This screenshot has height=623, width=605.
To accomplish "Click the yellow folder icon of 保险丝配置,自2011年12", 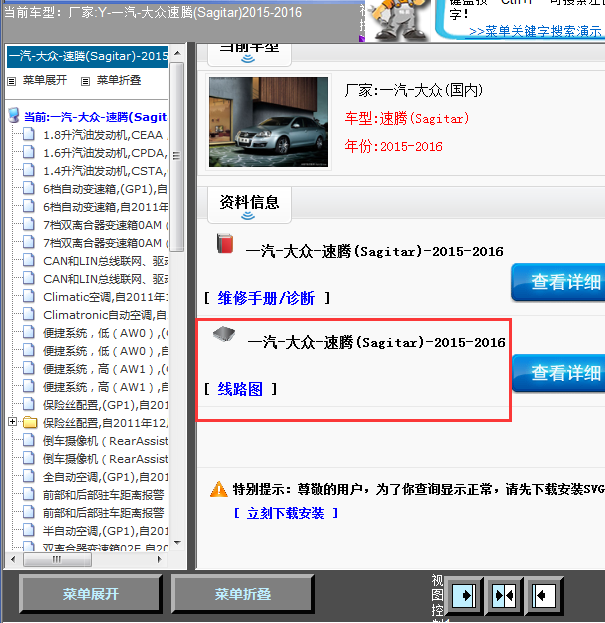I will pos(30,422).
